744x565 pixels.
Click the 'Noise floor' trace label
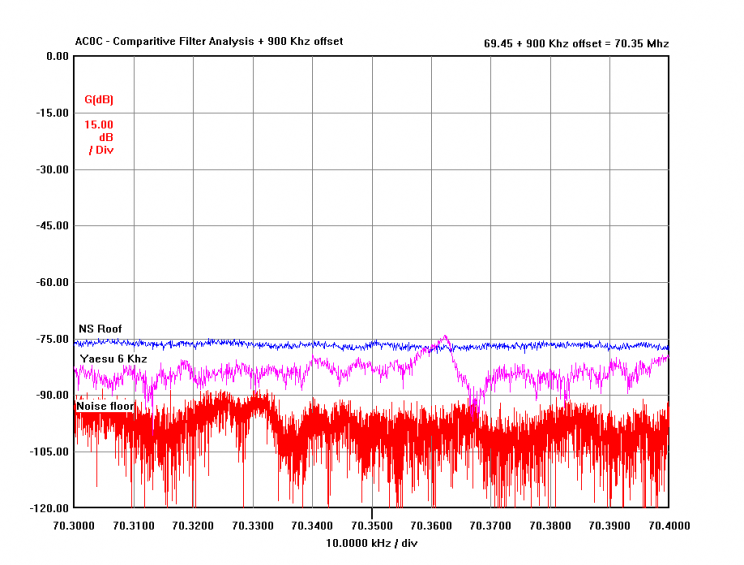pos(105,406)
